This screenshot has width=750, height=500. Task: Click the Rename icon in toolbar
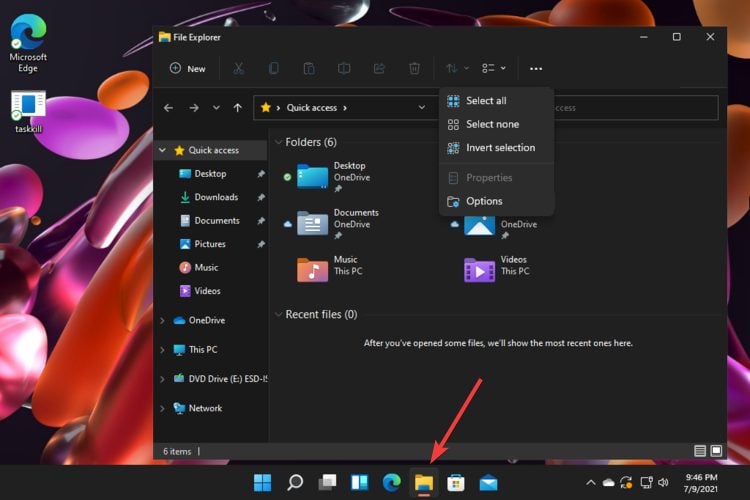pos(344,68)
